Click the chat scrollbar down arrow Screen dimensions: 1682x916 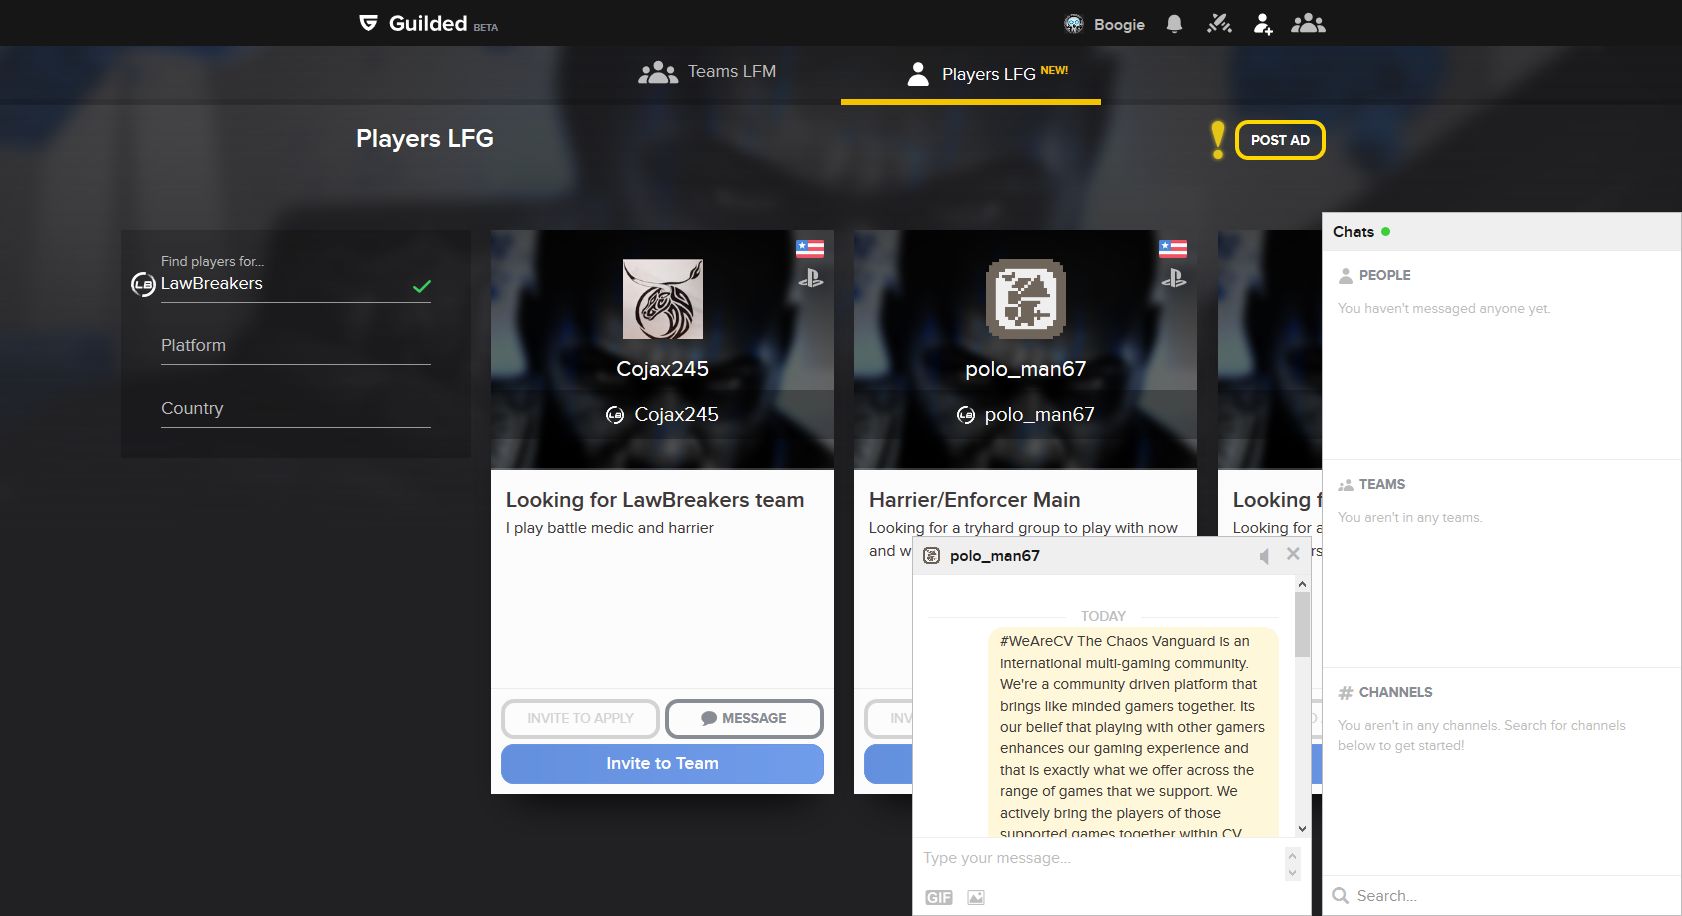pyautogui.click(x=1302, y=828)
